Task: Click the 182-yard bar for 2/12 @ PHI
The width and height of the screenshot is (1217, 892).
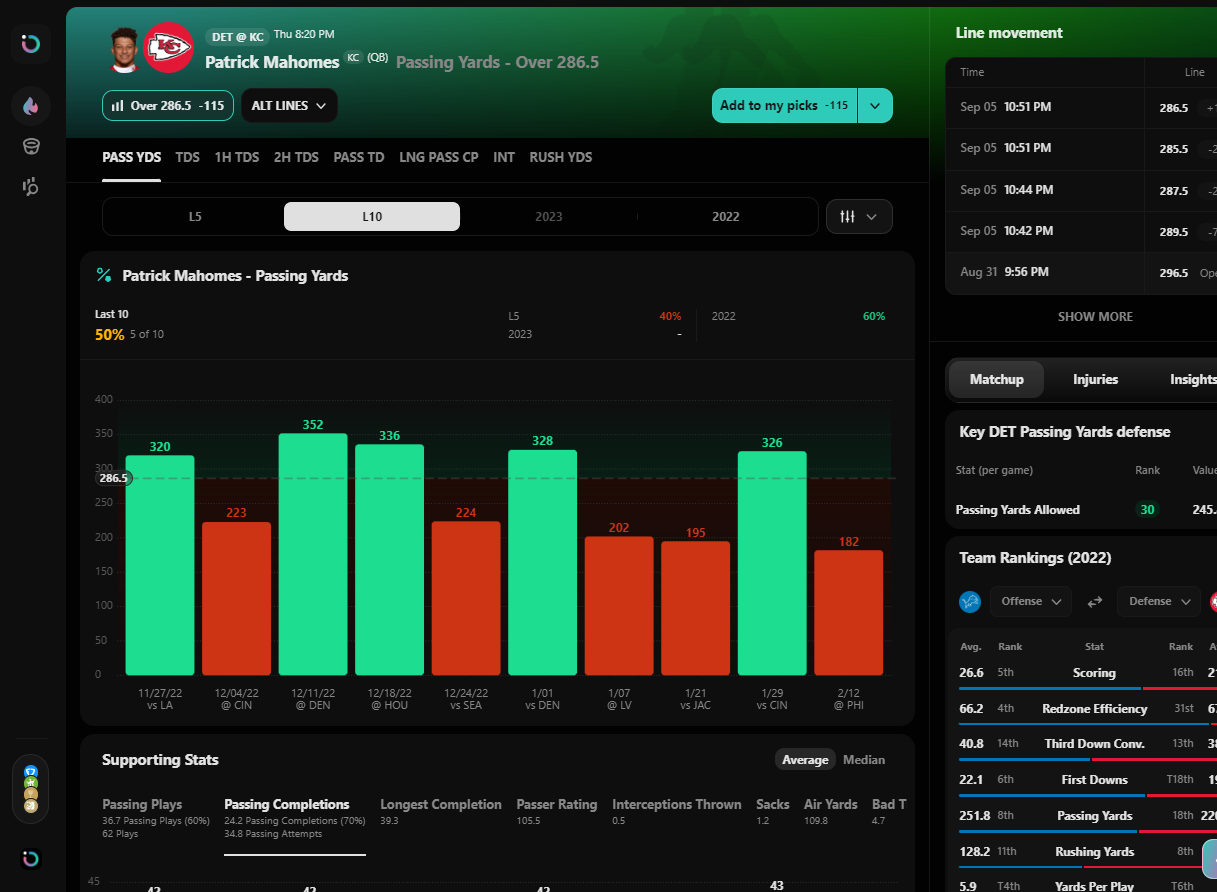Action: 849,613
